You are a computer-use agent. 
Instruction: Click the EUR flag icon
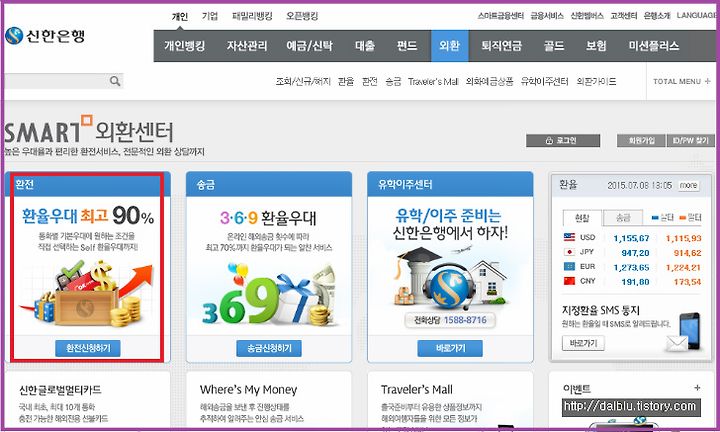coord(569,267)
